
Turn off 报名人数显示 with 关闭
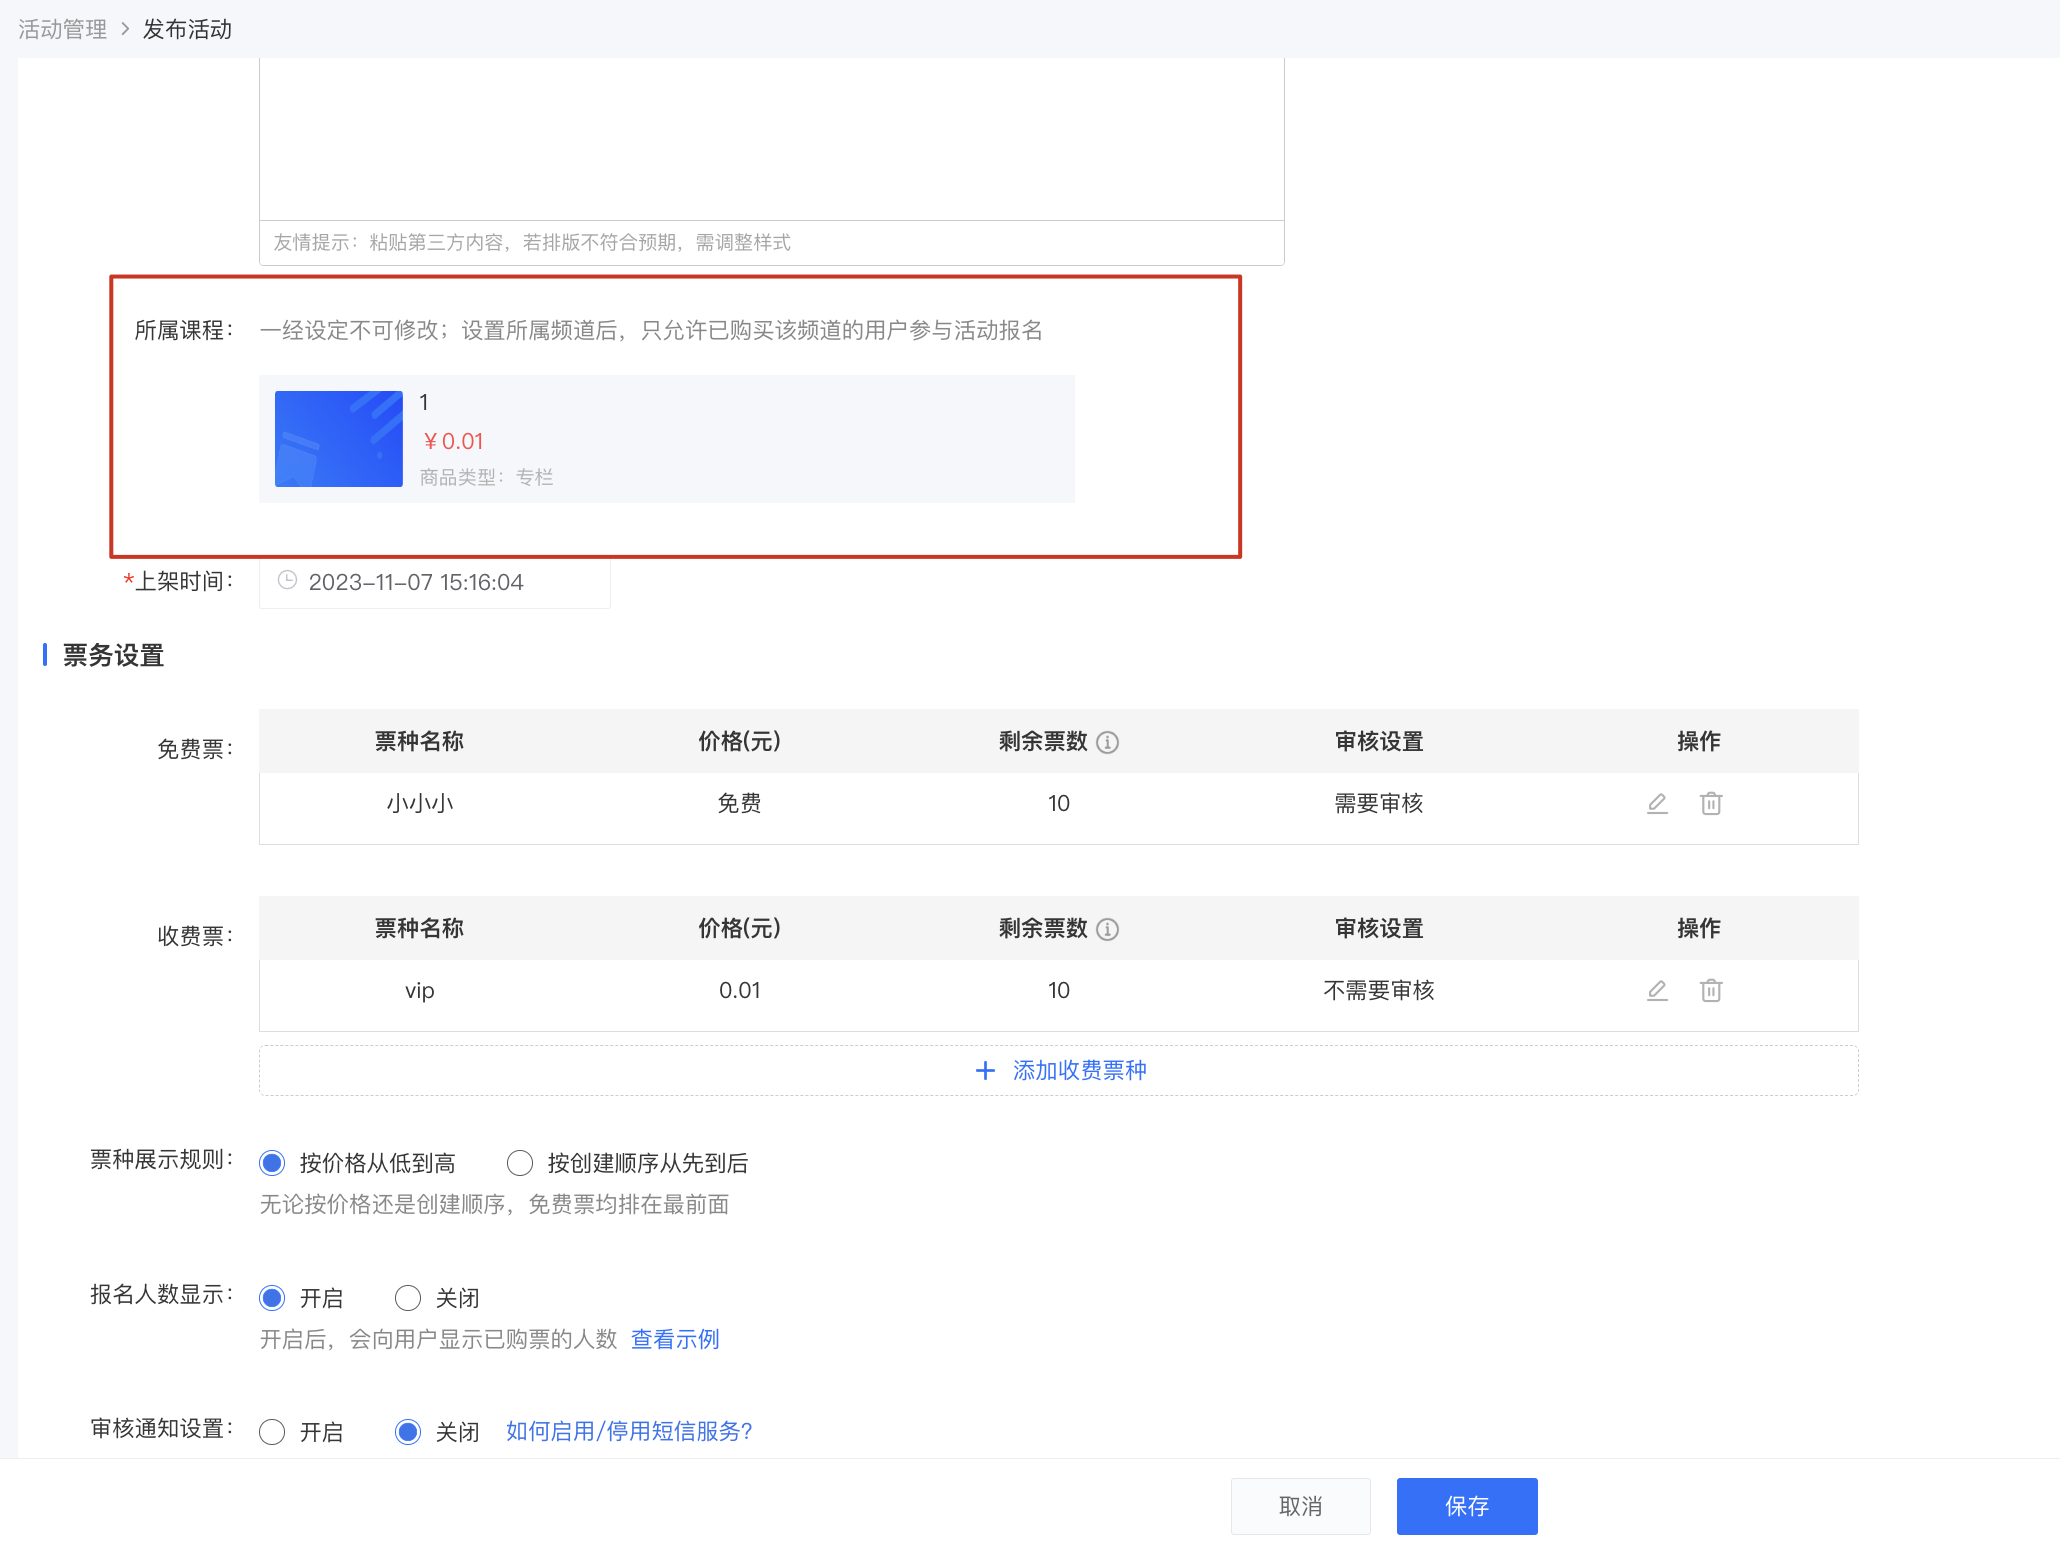[408, 1298]
